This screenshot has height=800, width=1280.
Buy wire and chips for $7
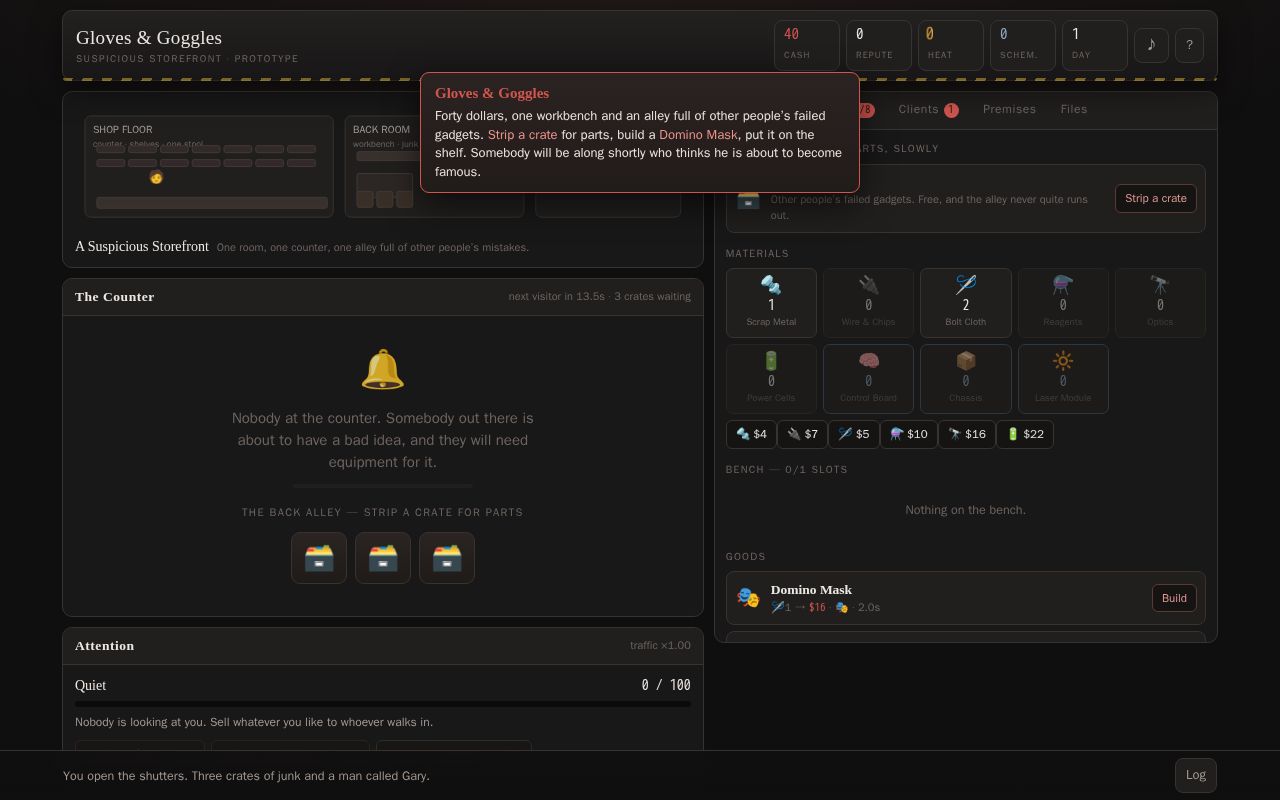click(802, 434)
